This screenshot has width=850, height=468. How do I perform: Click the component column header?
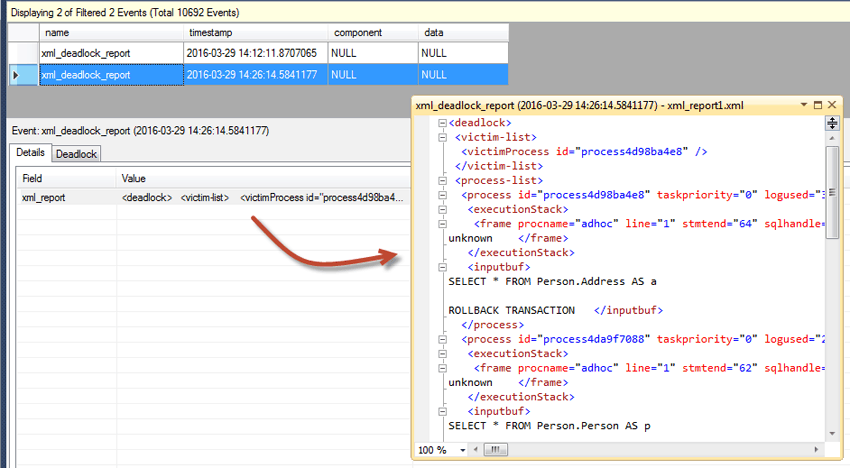point(373,33)
